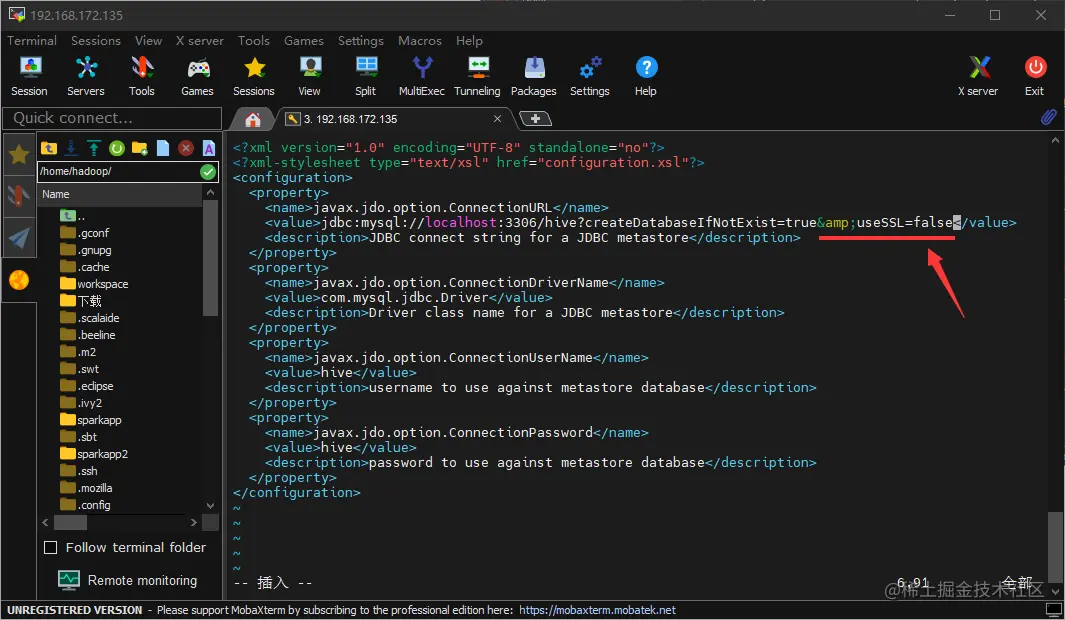Enable Follow terminal folder checkbox
This screenshot has height=620, width=1065.
(x=50, y=547)
